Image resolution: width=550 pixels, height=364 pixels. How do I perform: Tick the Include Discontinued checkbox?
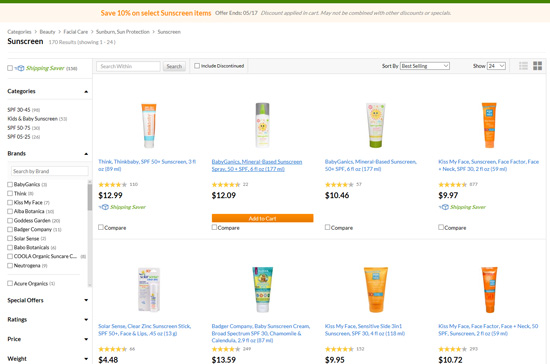tap(197, 66)
